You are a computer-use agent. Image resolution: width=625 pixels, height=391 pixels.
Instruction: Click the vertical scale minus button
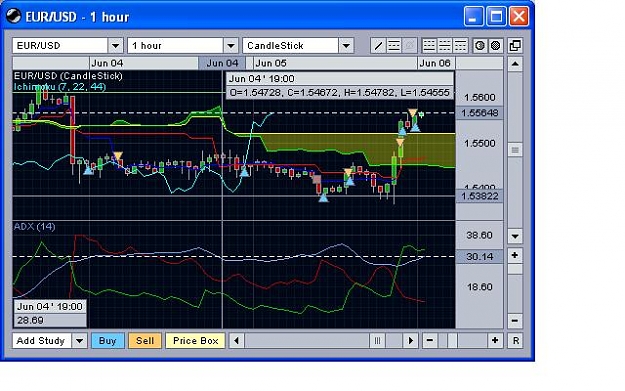click(x=515, y=320)
